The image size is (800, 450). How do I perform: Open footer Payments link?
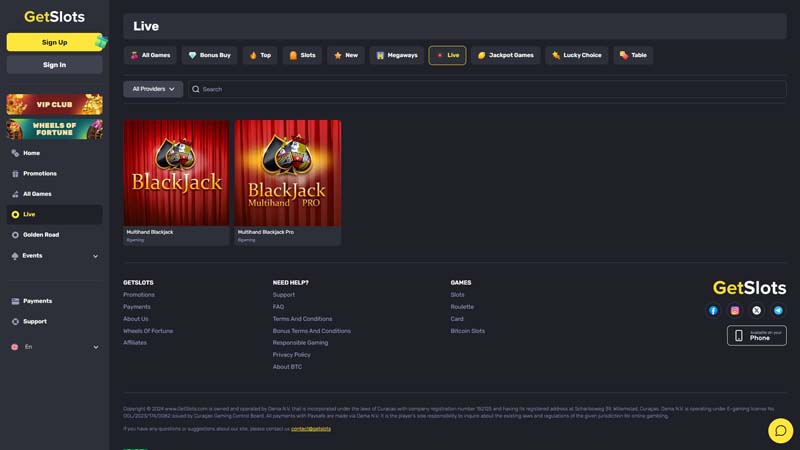[x=137, y=307]
